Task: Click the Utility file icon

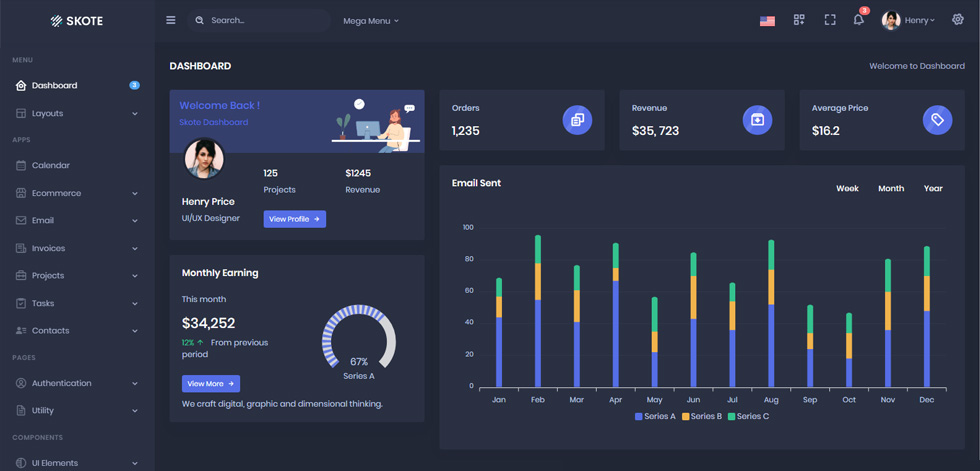Action: pyautogui.click(x=21, y=410)
